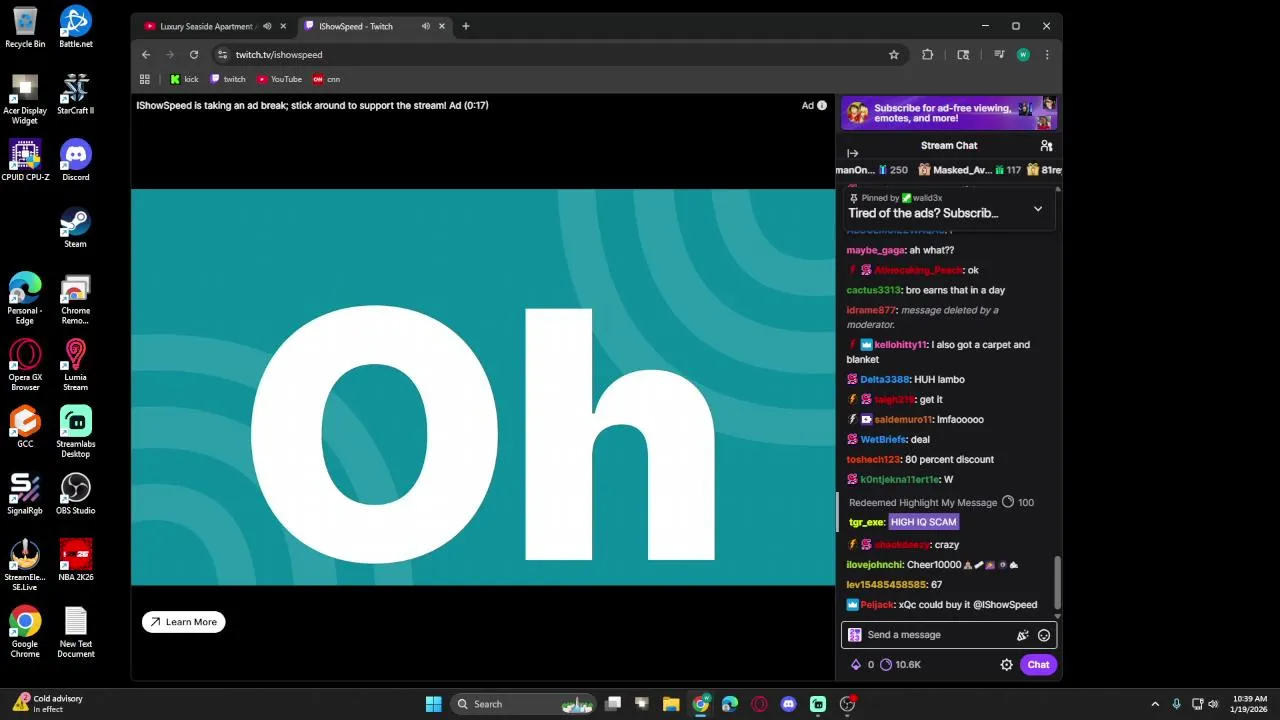Open Windows Start menu
The image size is (1280, 720).
(433, 704)
